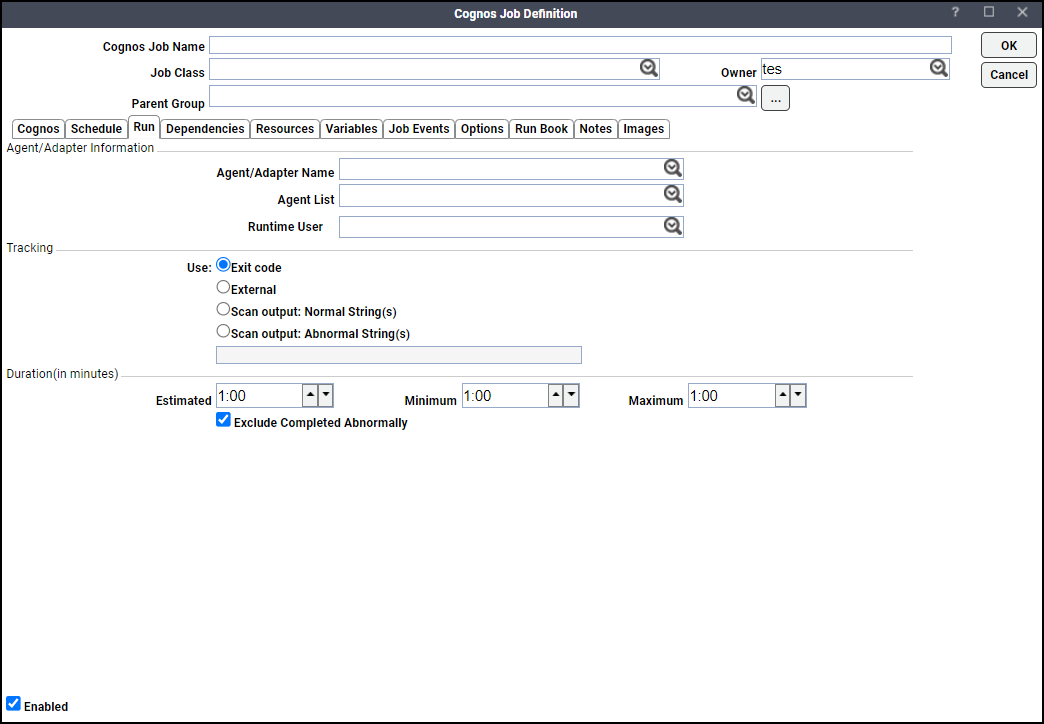1044x724 pixels.
Task: Click the Cognos Job Name input field
Action: click(x=580, y=45)
